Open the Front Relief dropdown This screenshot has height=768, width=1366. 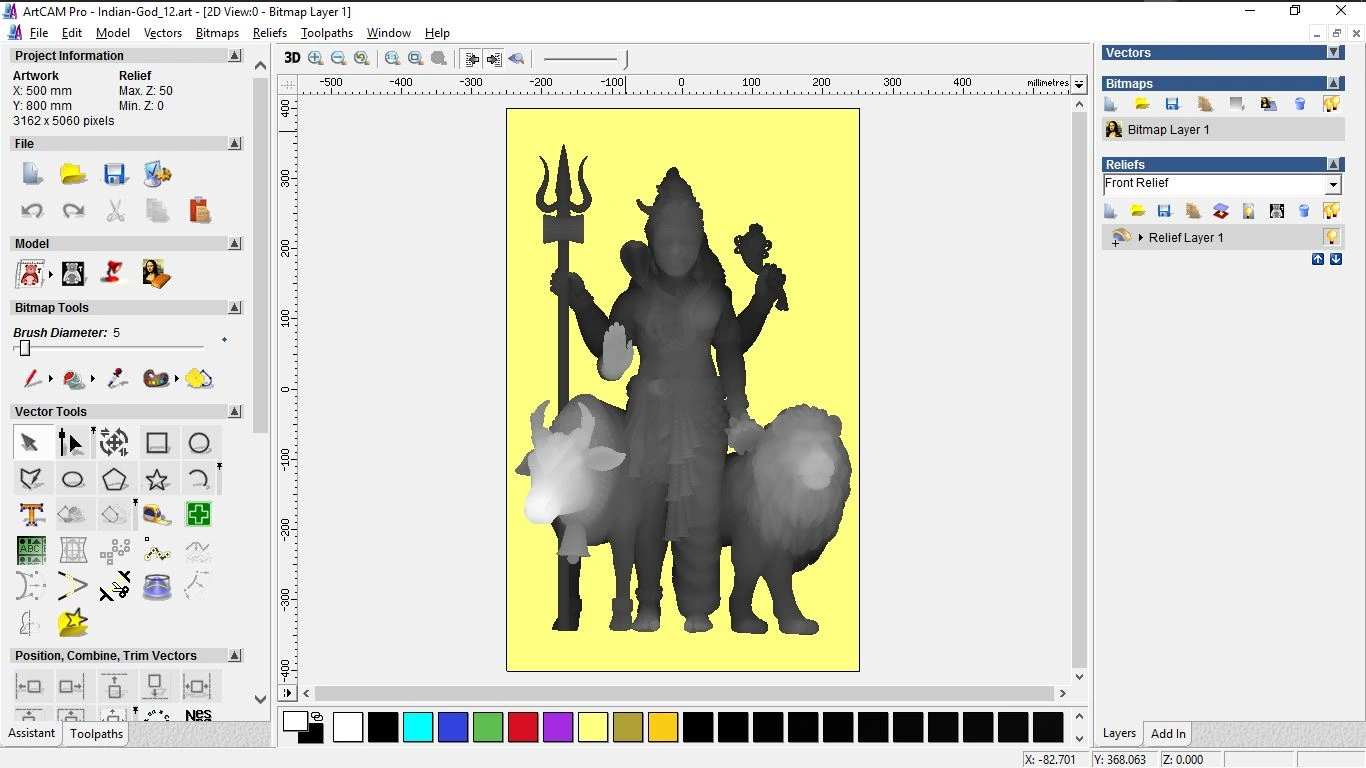pyautogui.click(x=1333, y=183)
